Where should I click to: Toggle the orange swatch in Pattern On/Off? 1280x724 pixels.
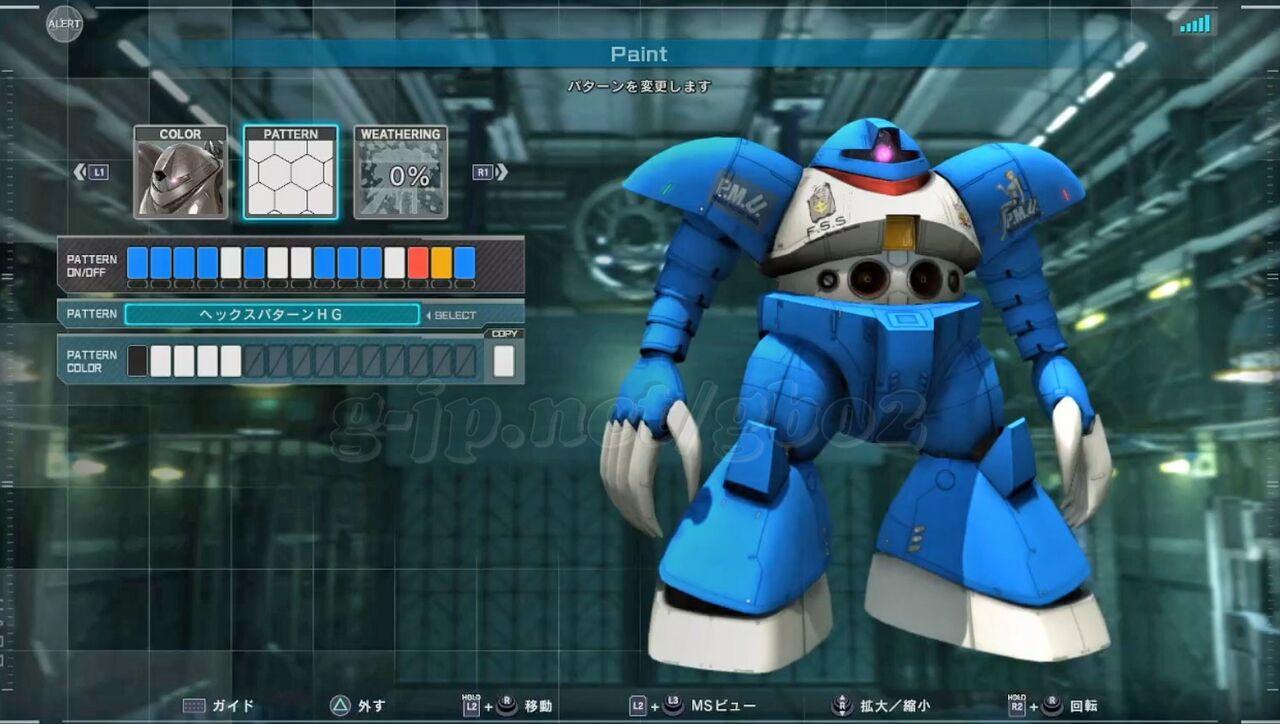(441, 263)
